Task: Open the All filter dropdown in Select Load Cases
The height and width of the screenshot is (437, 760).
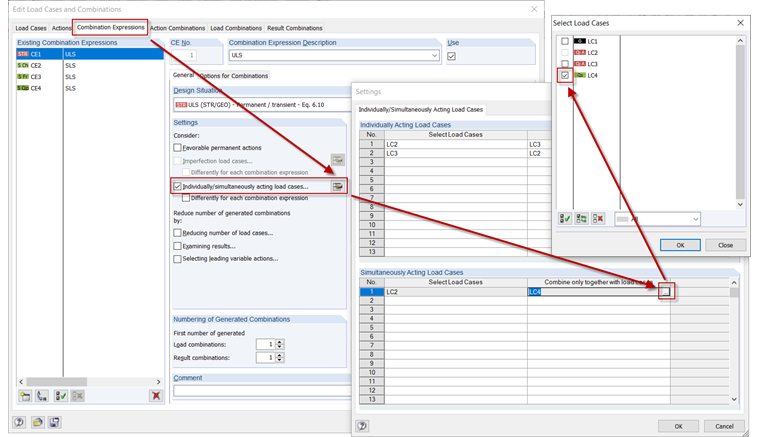Action: coord(695,219)
